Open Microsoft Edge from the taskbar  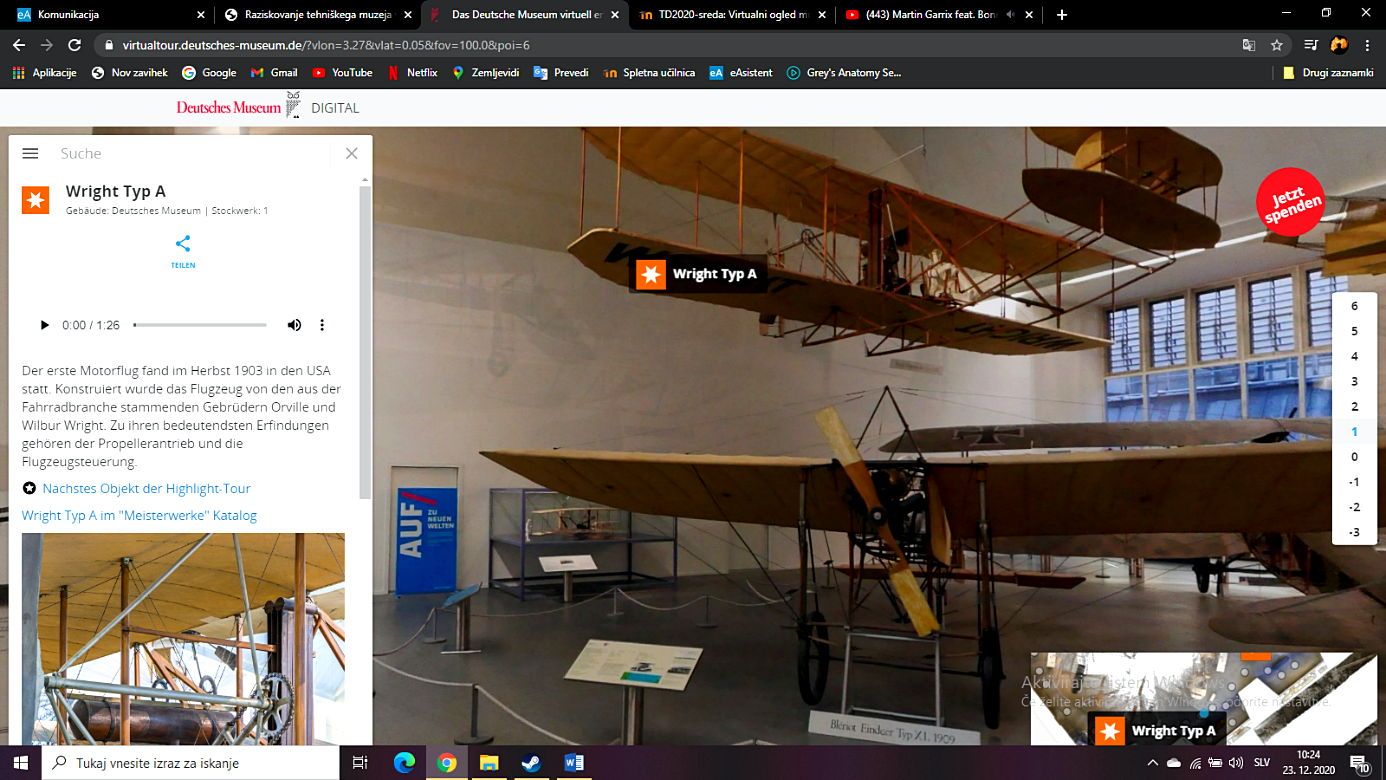404,763
